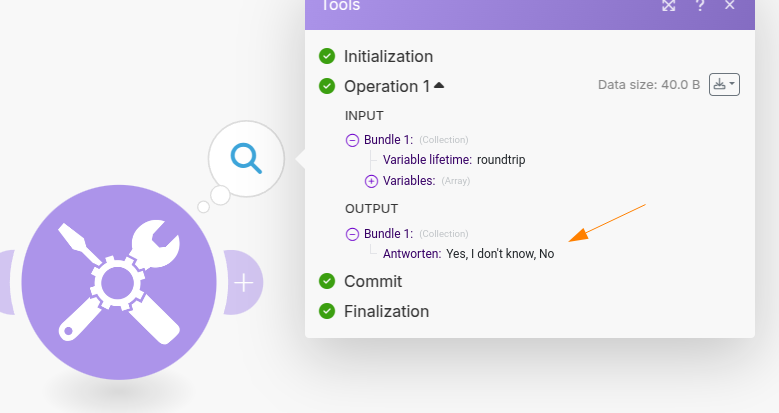The image size is (779, 413).
Task: Expand the Variables array
Action: click(x=371, y=181)
